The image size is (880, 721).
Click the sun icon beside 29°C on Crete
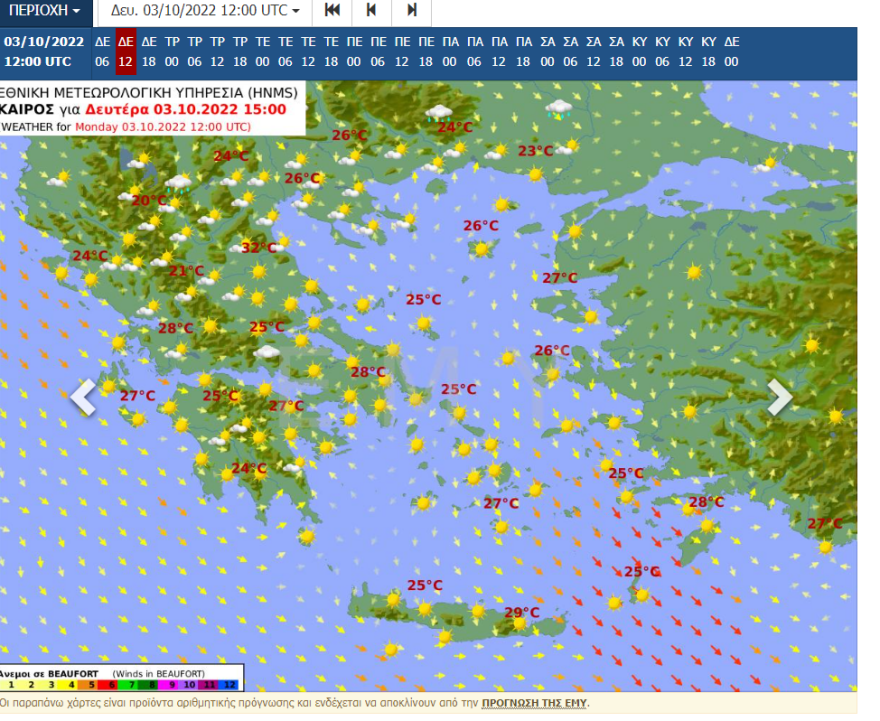coord(518,623)
